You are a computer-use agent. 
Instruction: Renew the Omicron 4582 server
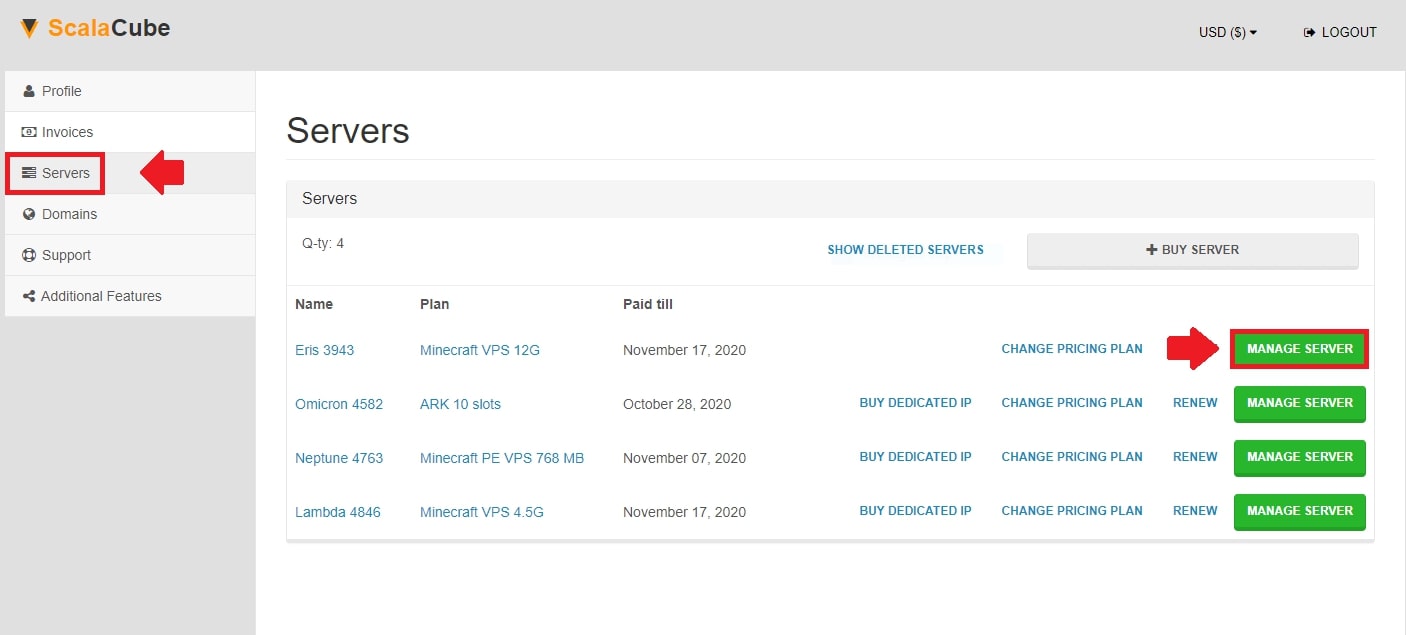1194,403
